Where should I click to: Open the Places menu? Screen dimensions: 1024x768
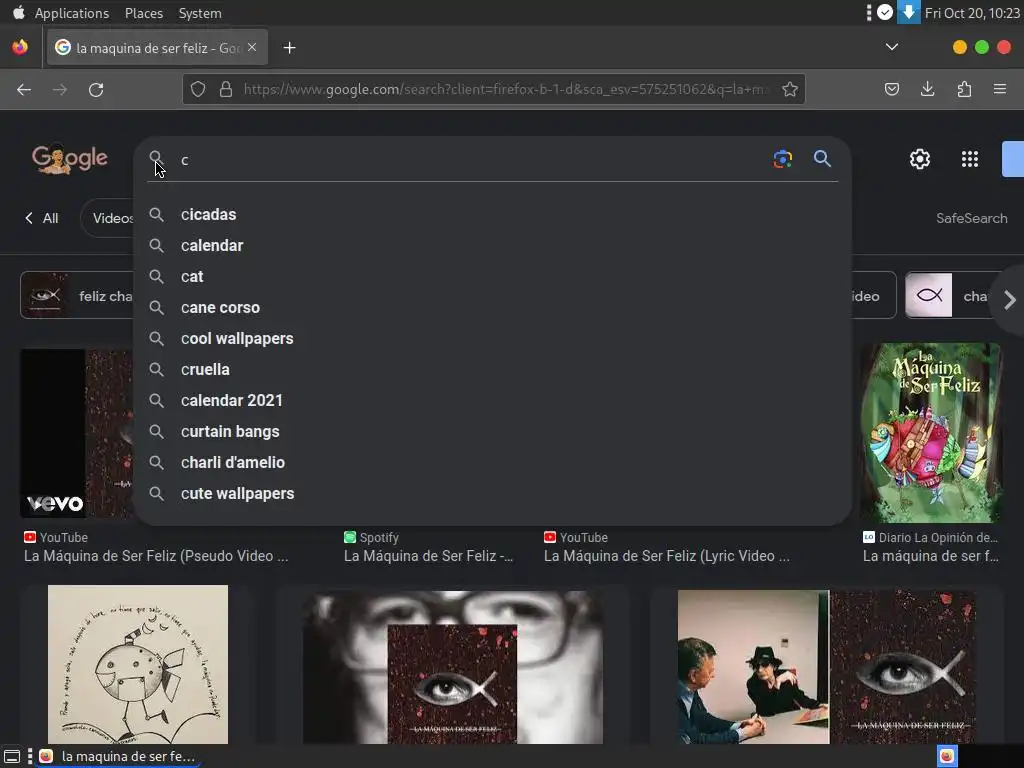click(x=144, y=13)
